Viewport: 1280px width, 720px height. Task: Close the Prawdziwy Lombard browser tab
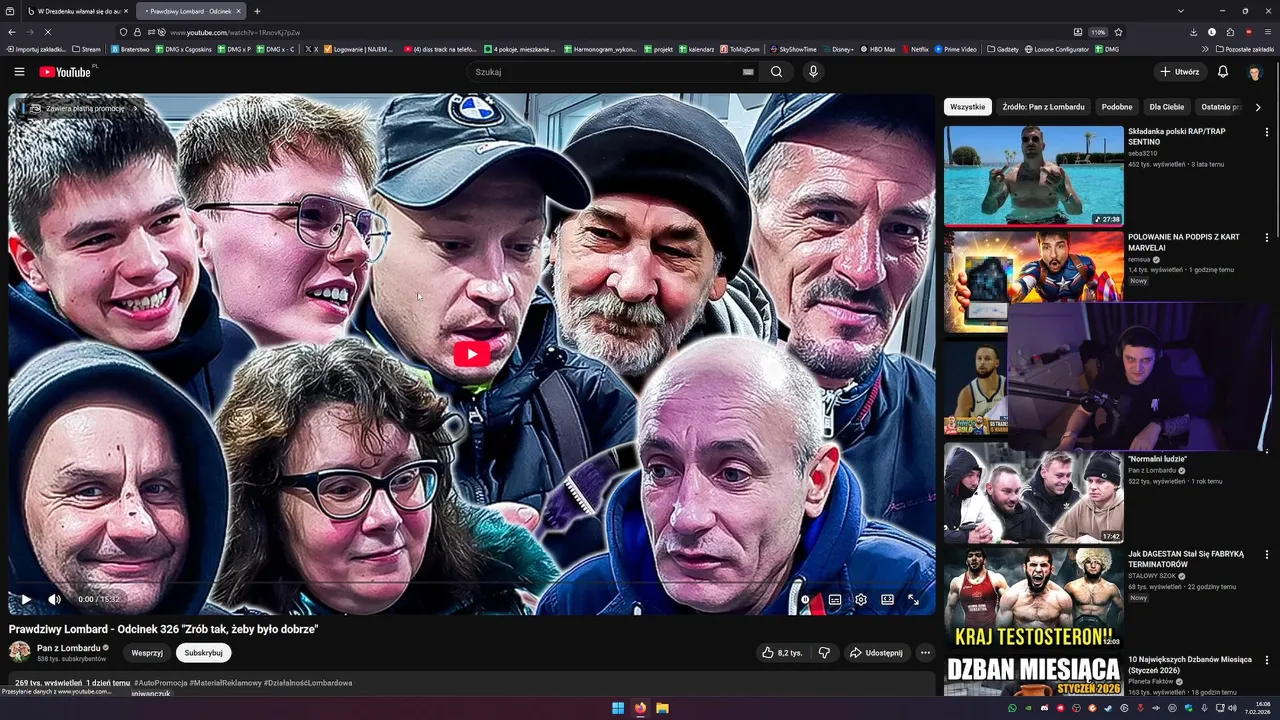(x=239, y=11)
